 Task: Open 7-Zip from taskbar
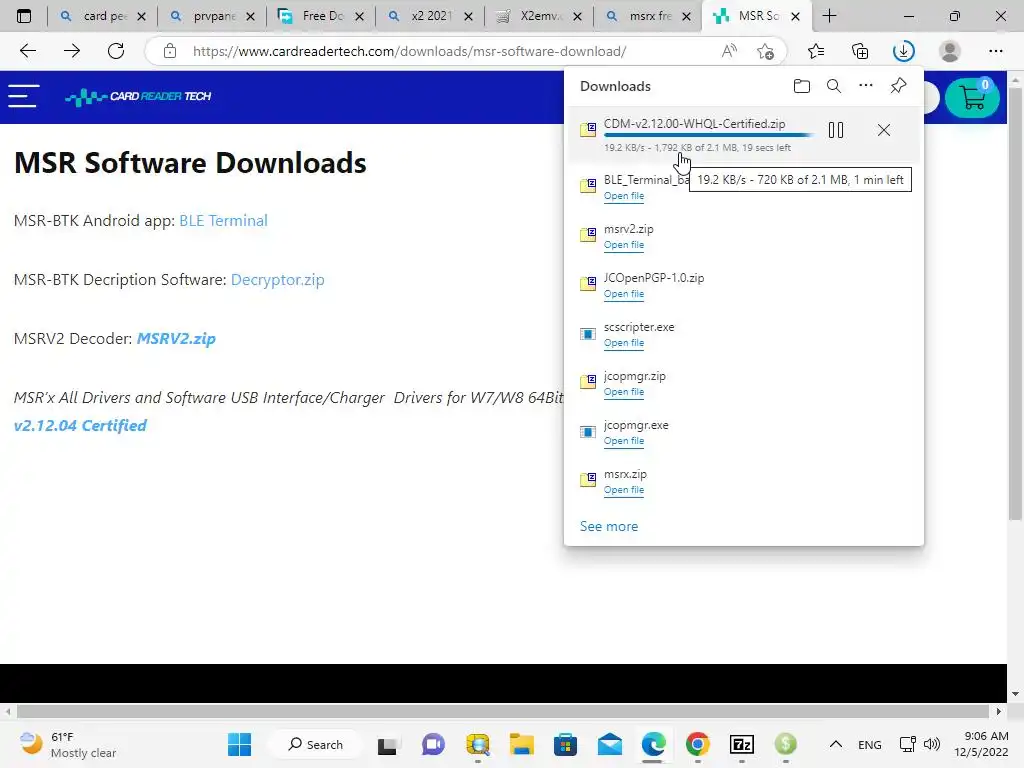(x=742, y=744)
